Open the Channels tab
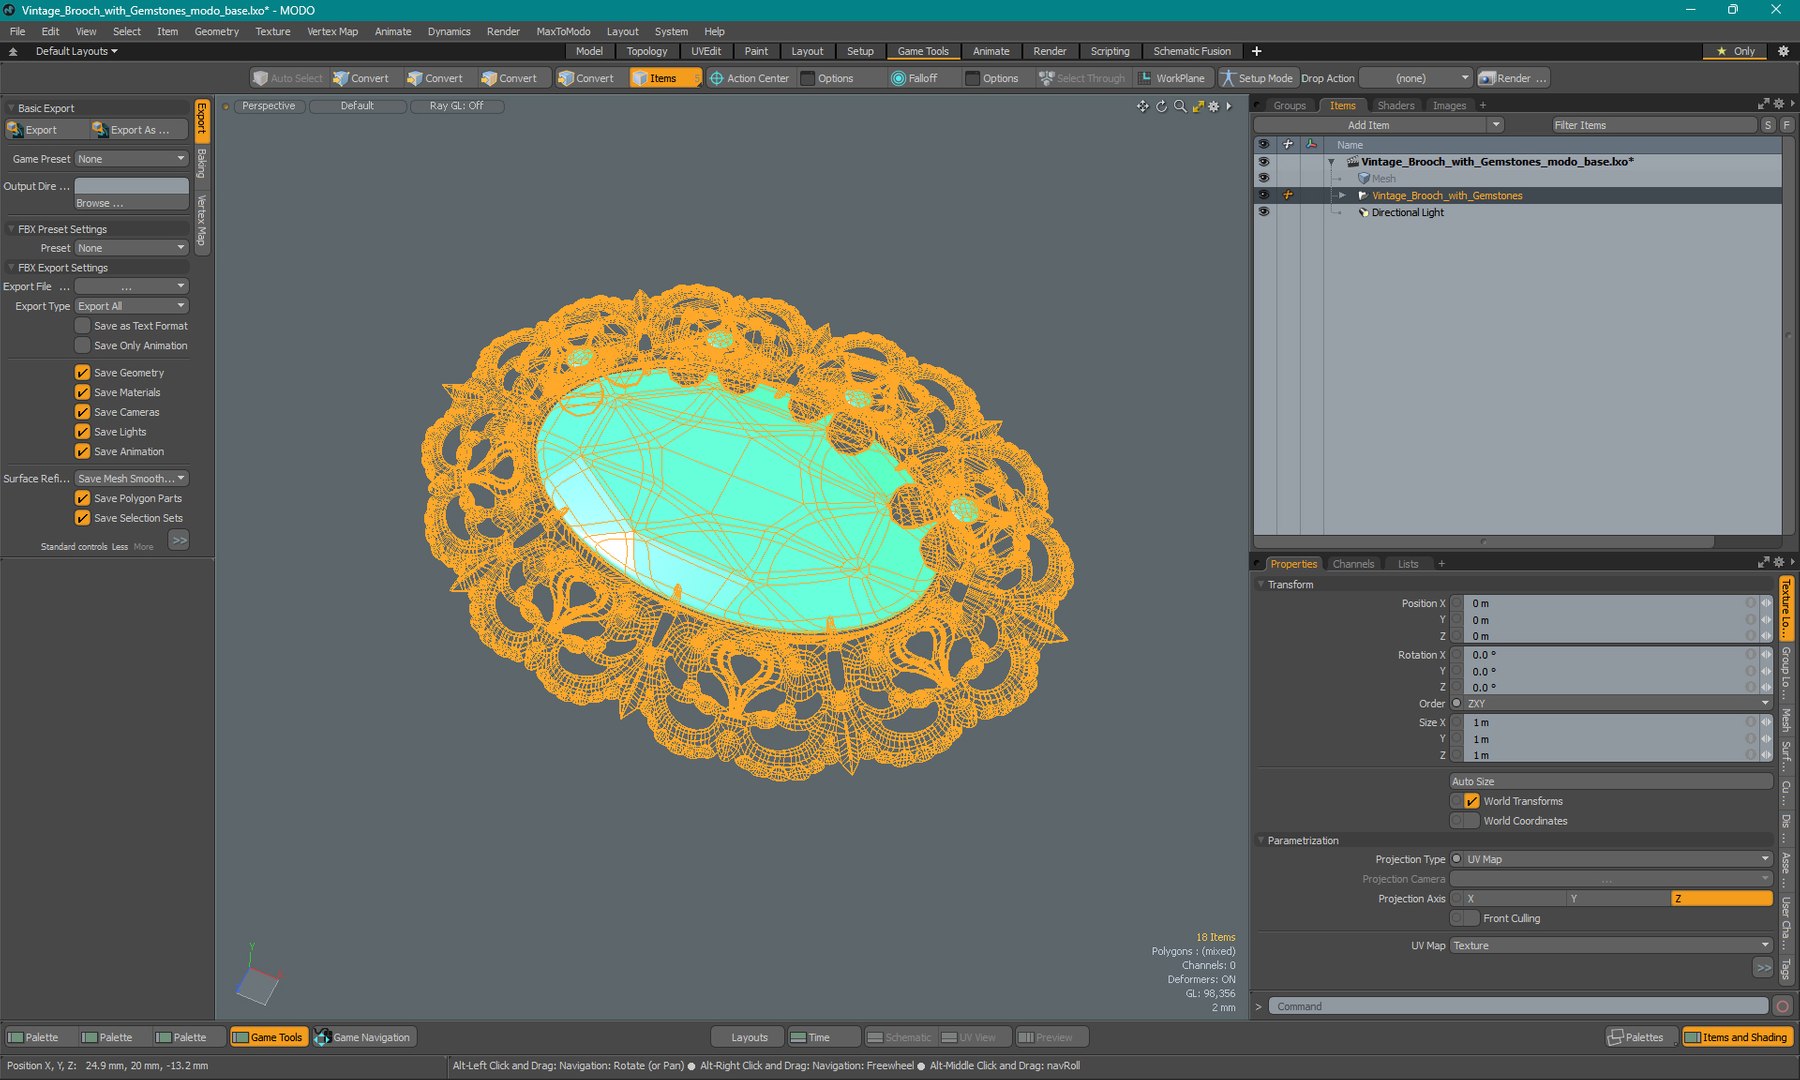The width and height of the screenshot is (1800, 1080). [x=1353, y=564]
